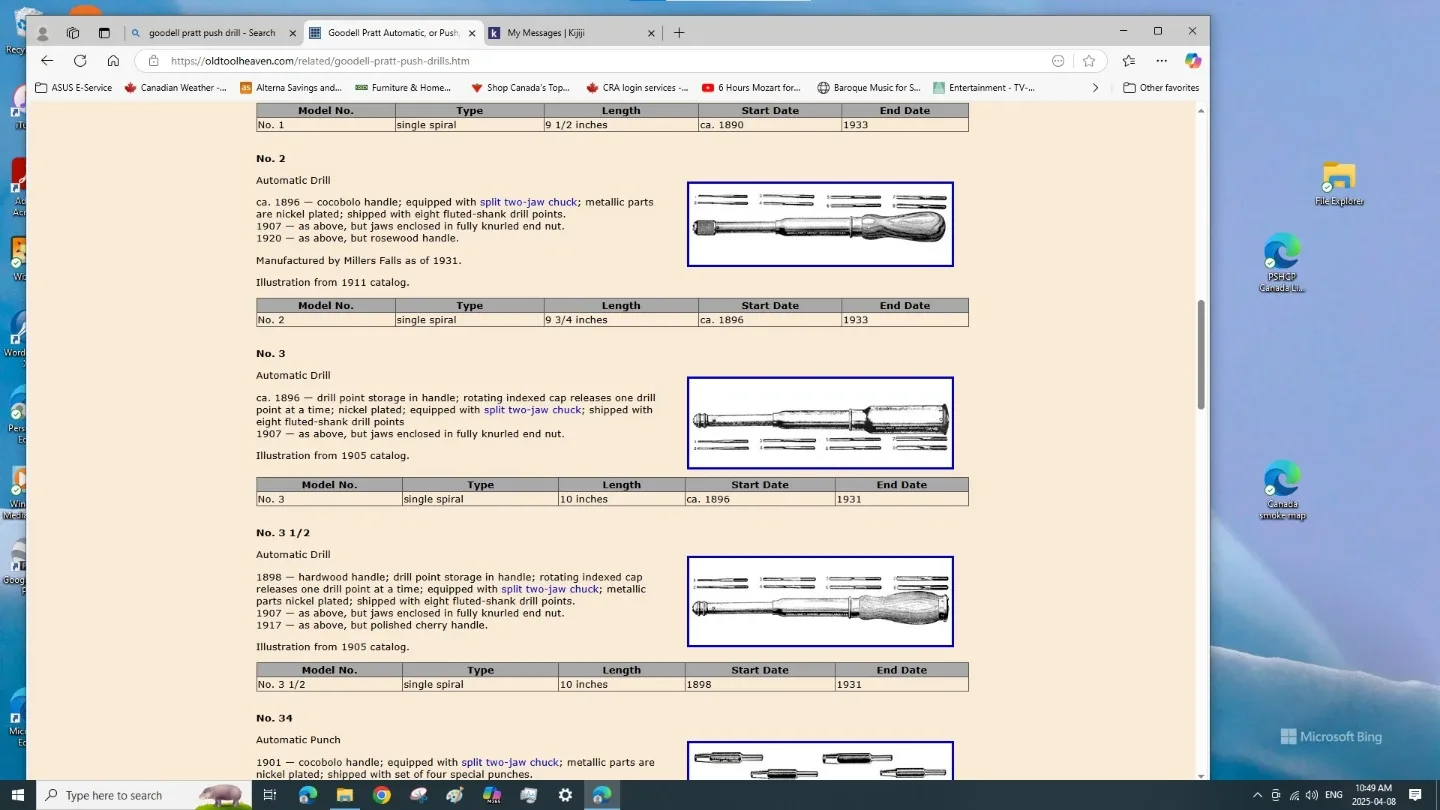Add this page to favorites (star icon)
1440x810 pixels.
1089,61
